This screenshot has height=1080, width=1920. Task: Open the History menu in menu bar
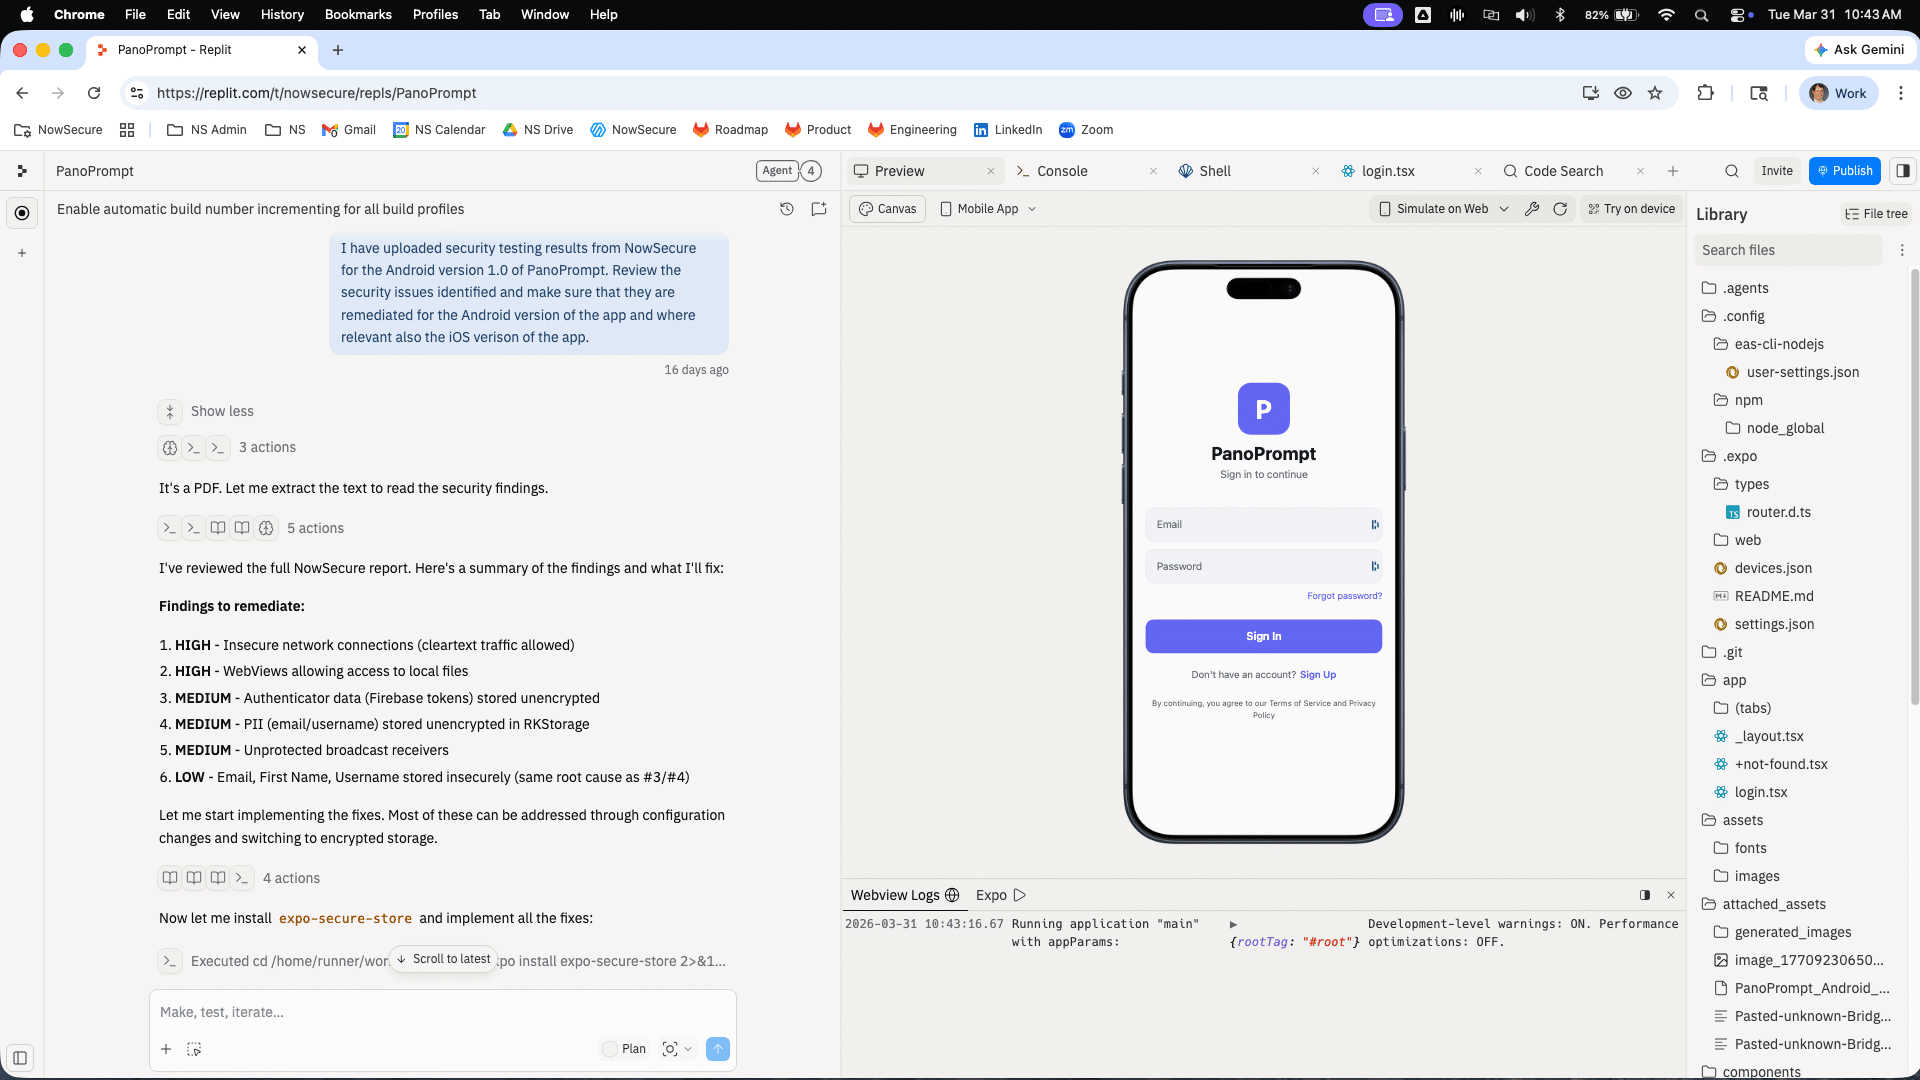click(282, 14)
